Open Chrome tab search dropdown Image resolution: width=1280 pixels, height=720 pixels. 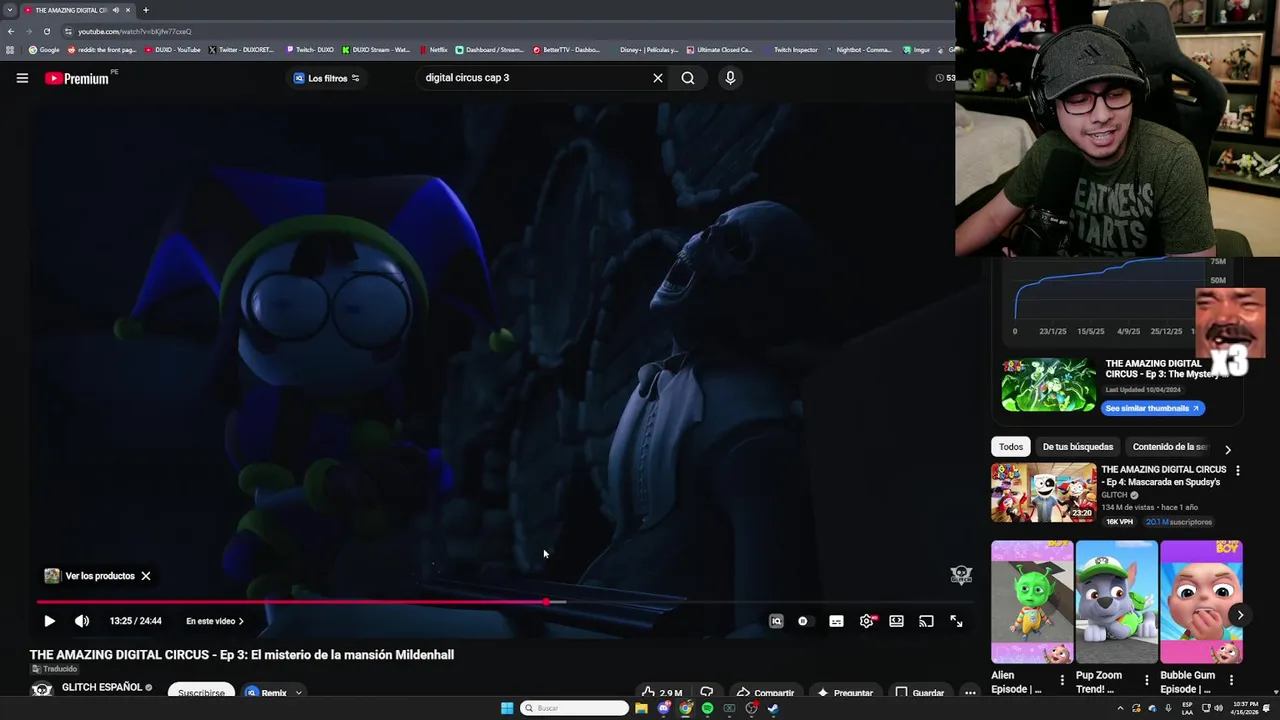10,10
